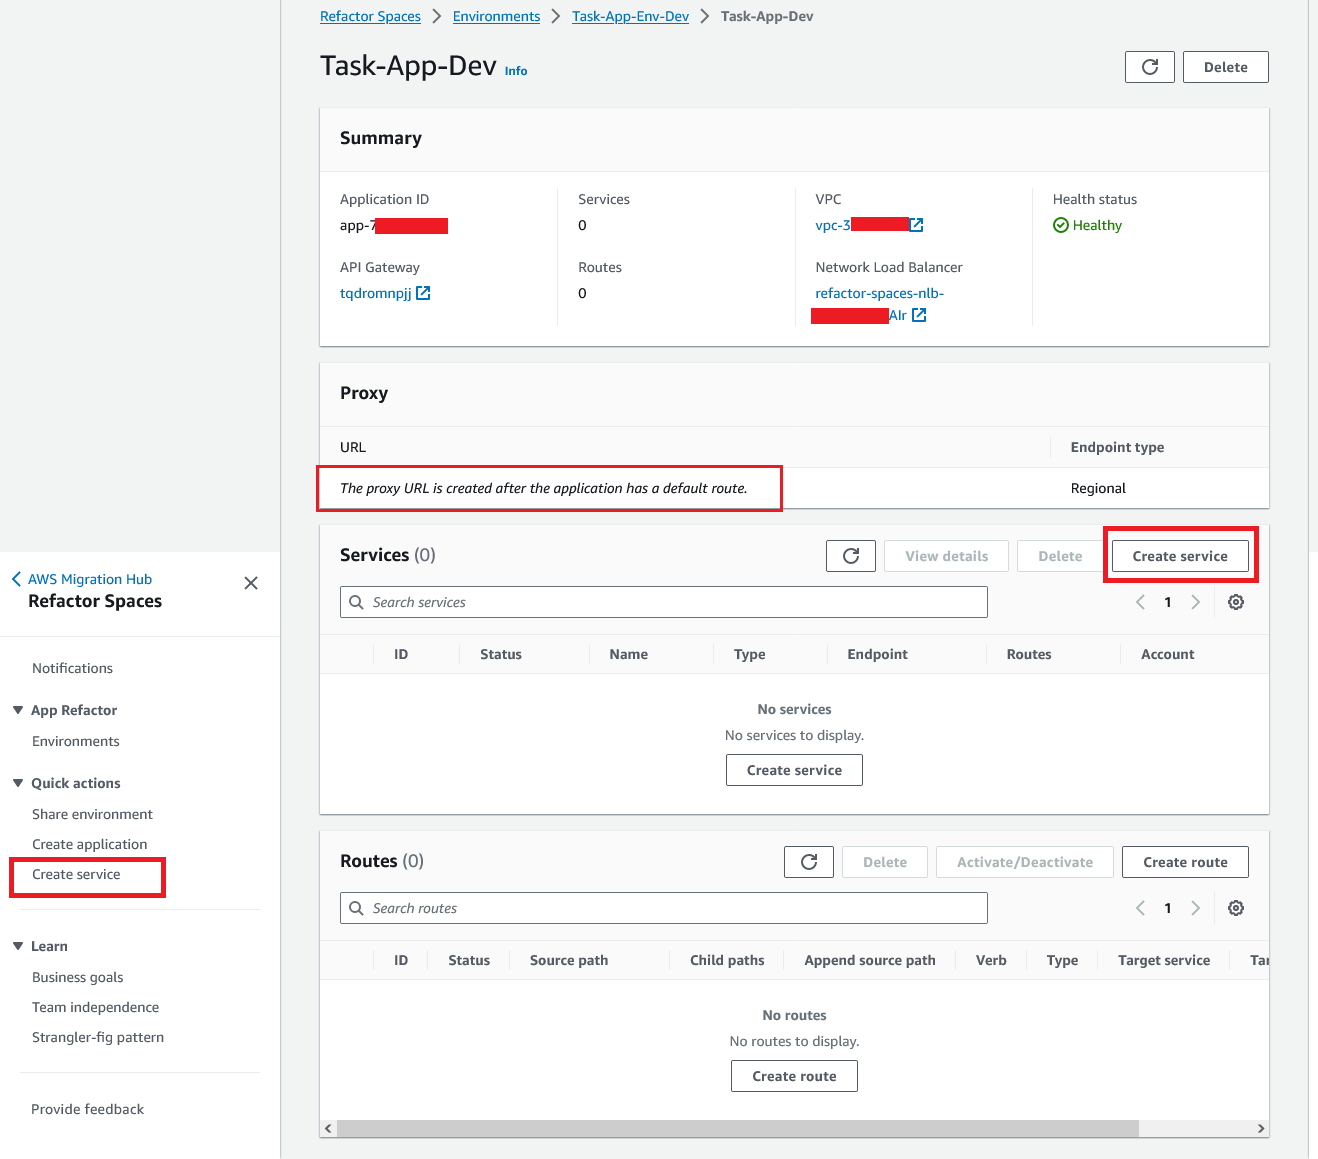The width and height of the screenshot is (1318, 1159).
Task: Open Services table settings gear
Action: click(1236, 602)
